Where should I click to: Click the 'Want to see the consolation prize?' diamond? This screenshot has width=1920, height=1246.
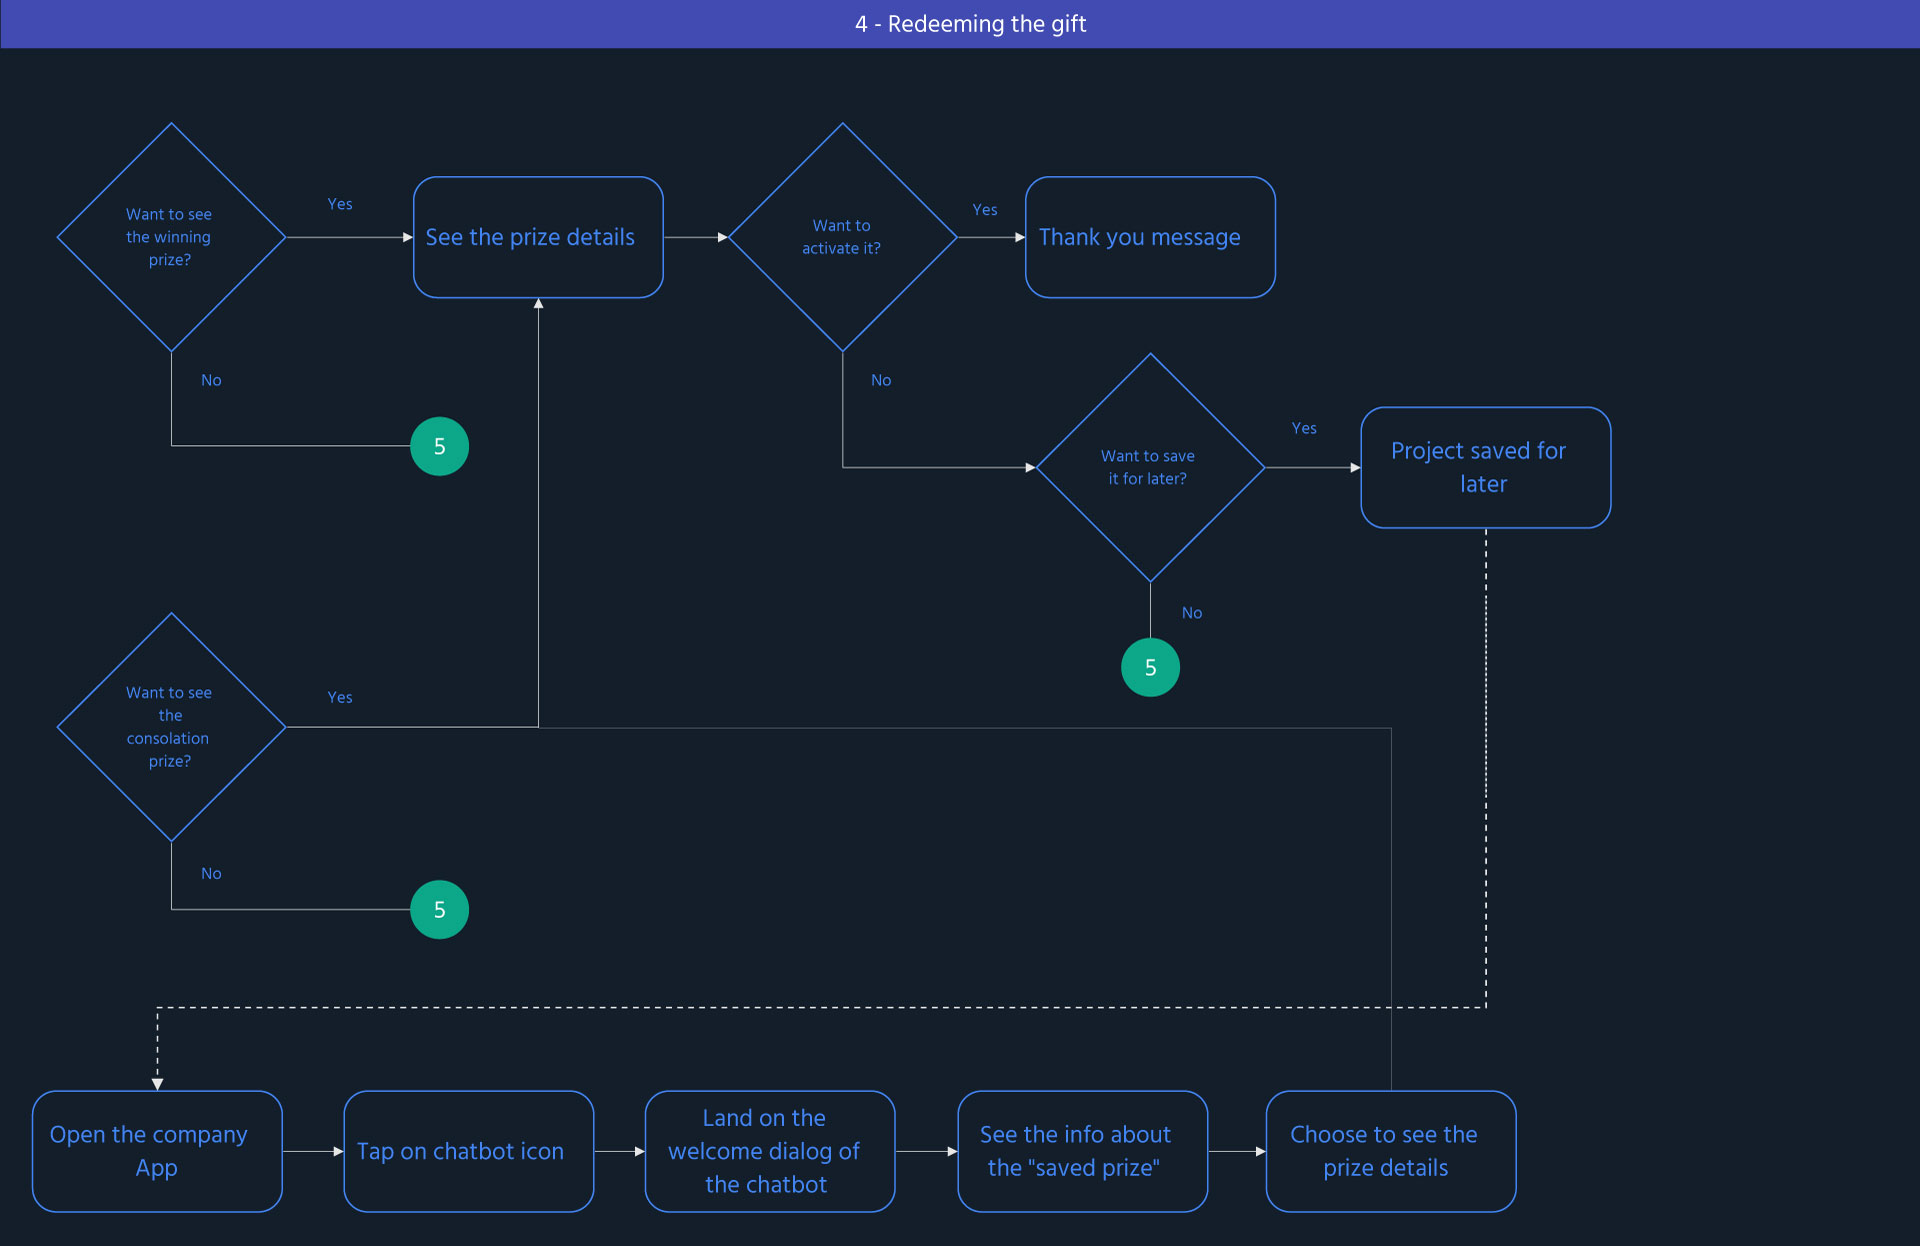click(x=171, y=727)
